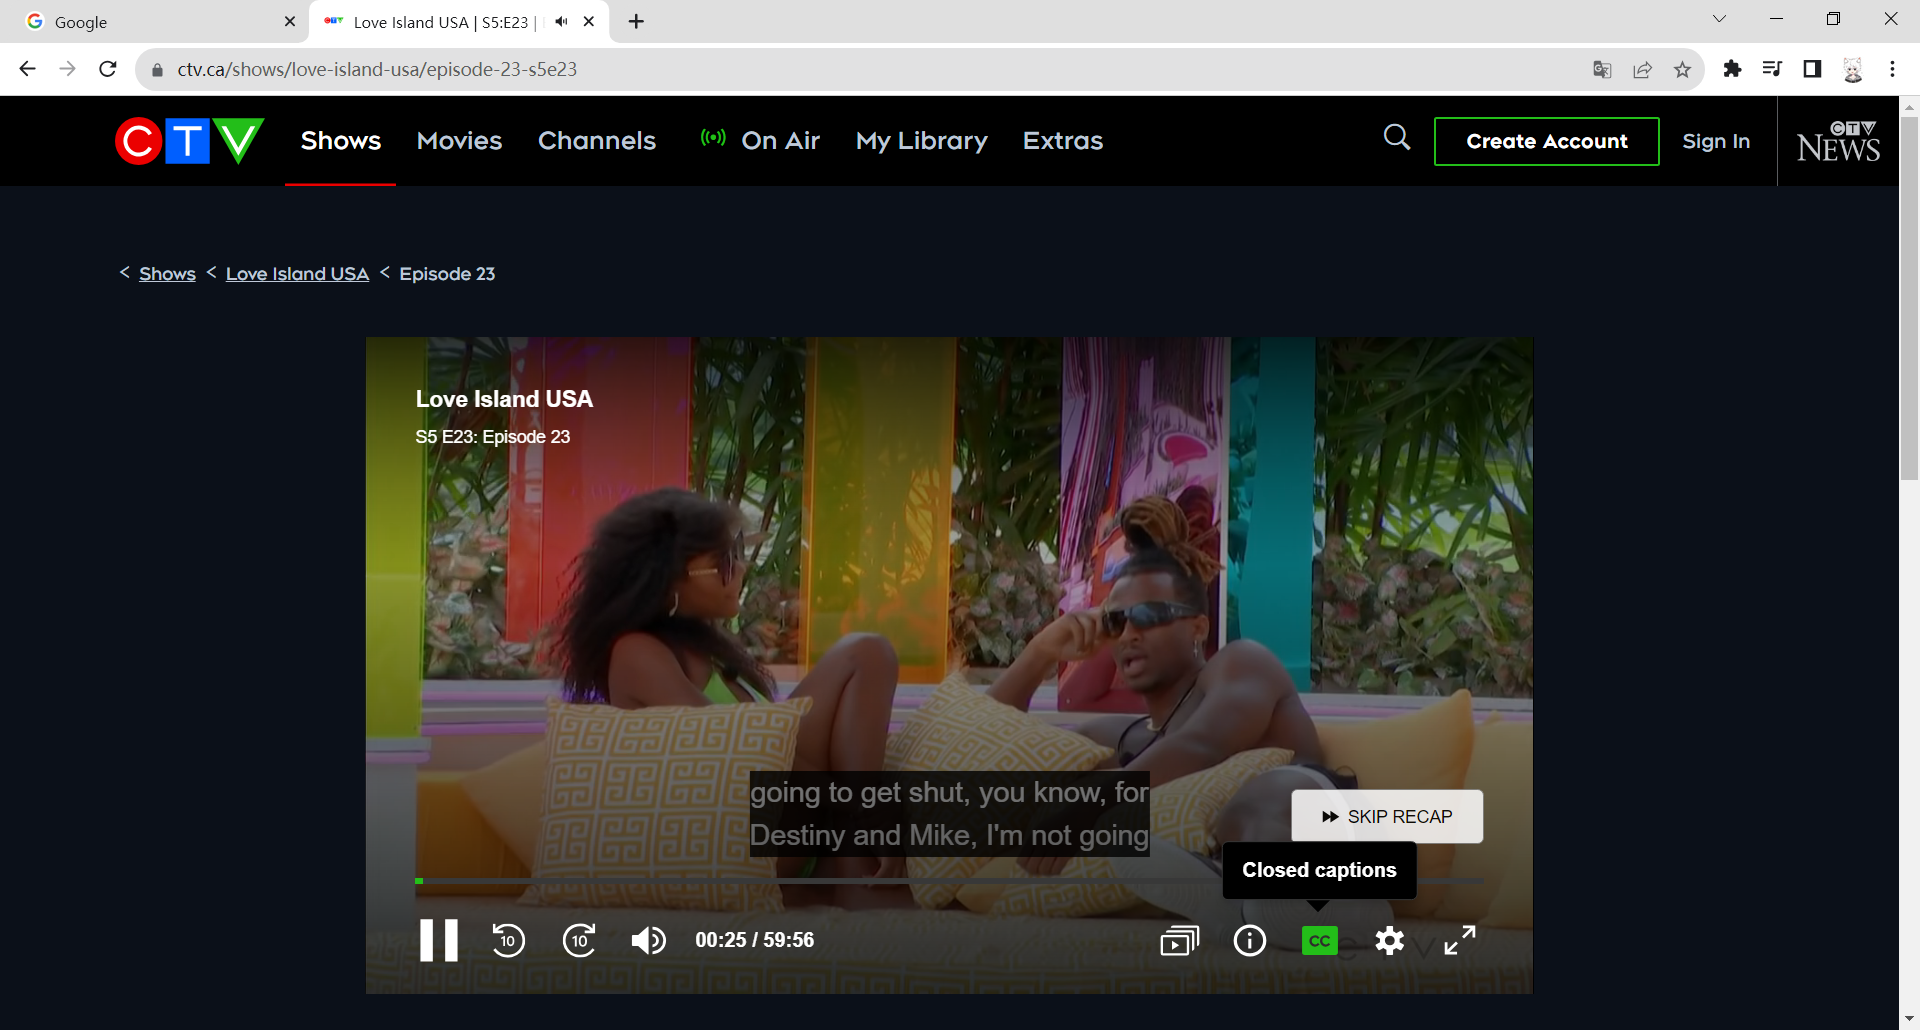Show the episode info icon
This screenshot has height=1030, width=1920.
click(1250, 941)
